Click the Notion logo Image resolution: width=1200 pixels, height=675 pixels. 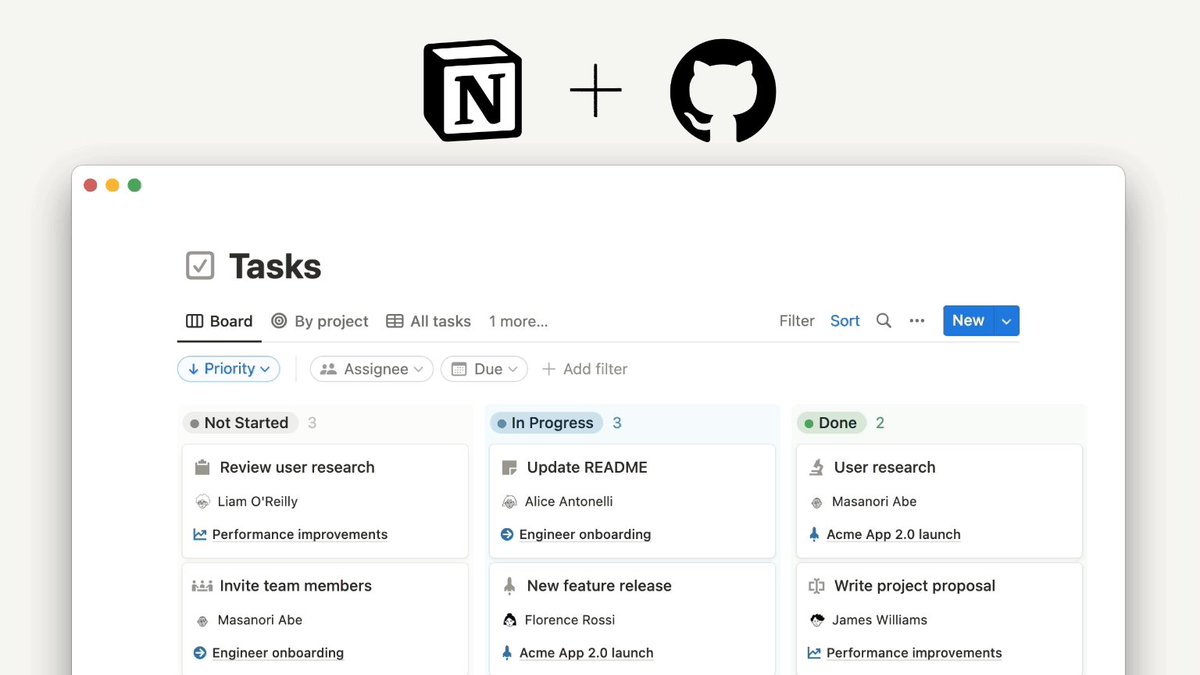[473, 90]
